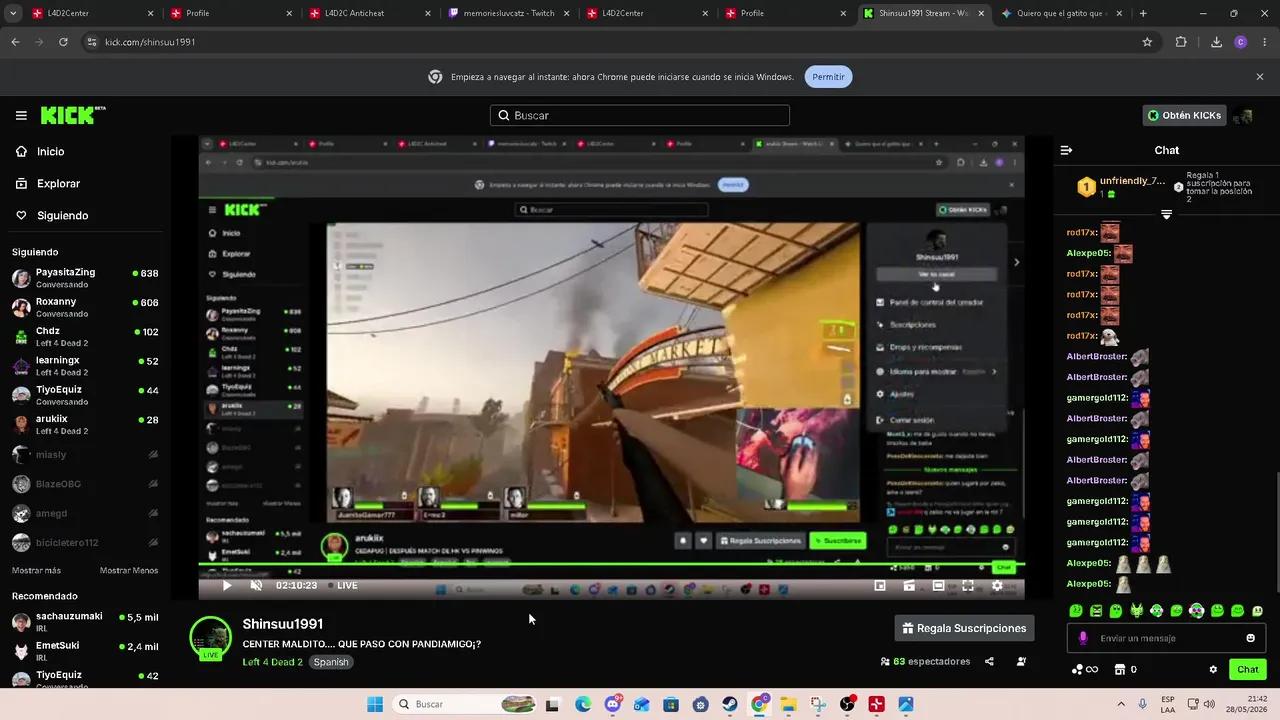Image resolution: width=1280 pixels, height=720 pixels.
Task: Bookmark this page star icon
Action: [x=1147, y=42]
